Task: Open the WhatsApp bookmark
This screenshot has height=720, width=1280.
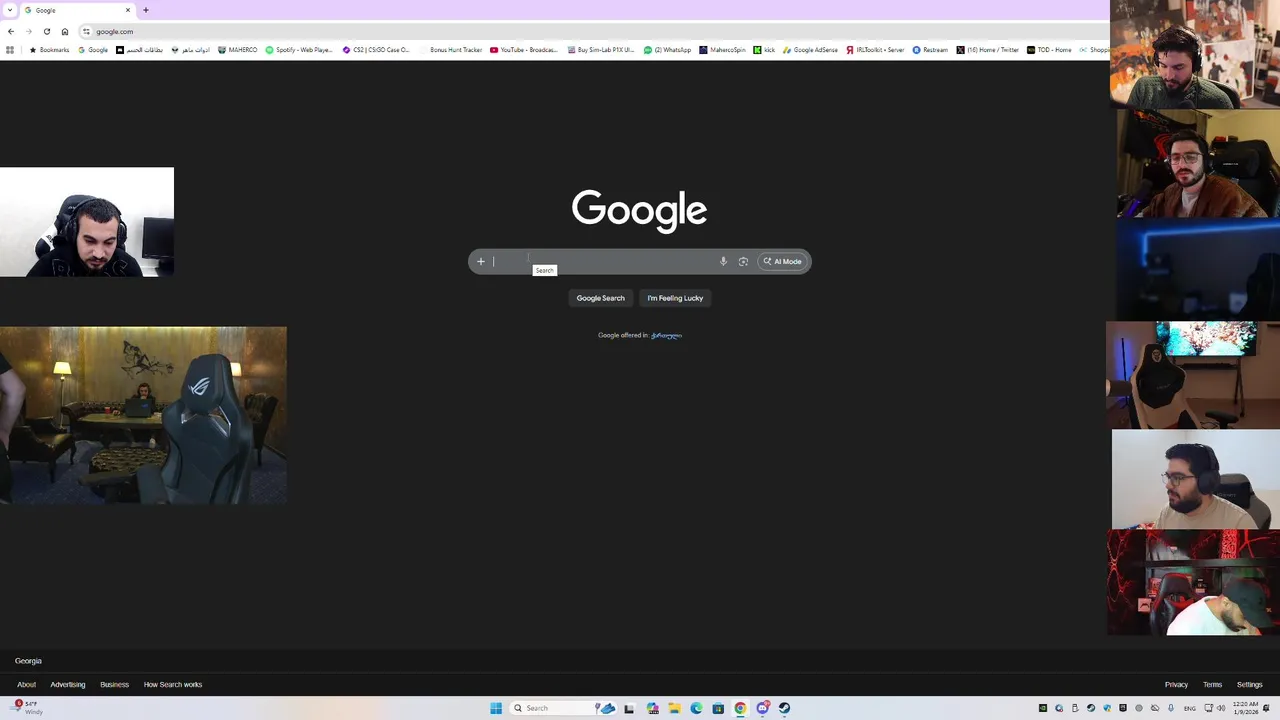Action: pyautogui.click(x=667, y=50)
